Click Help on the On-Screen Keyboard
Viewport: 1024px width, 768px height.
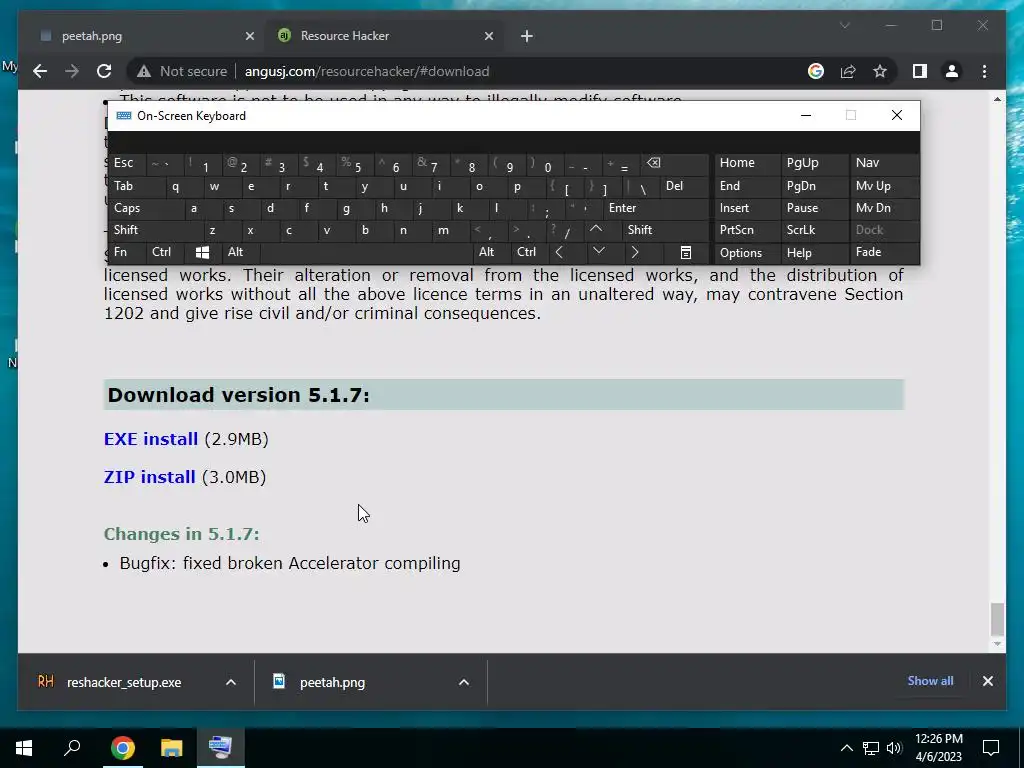coord(814,253)
